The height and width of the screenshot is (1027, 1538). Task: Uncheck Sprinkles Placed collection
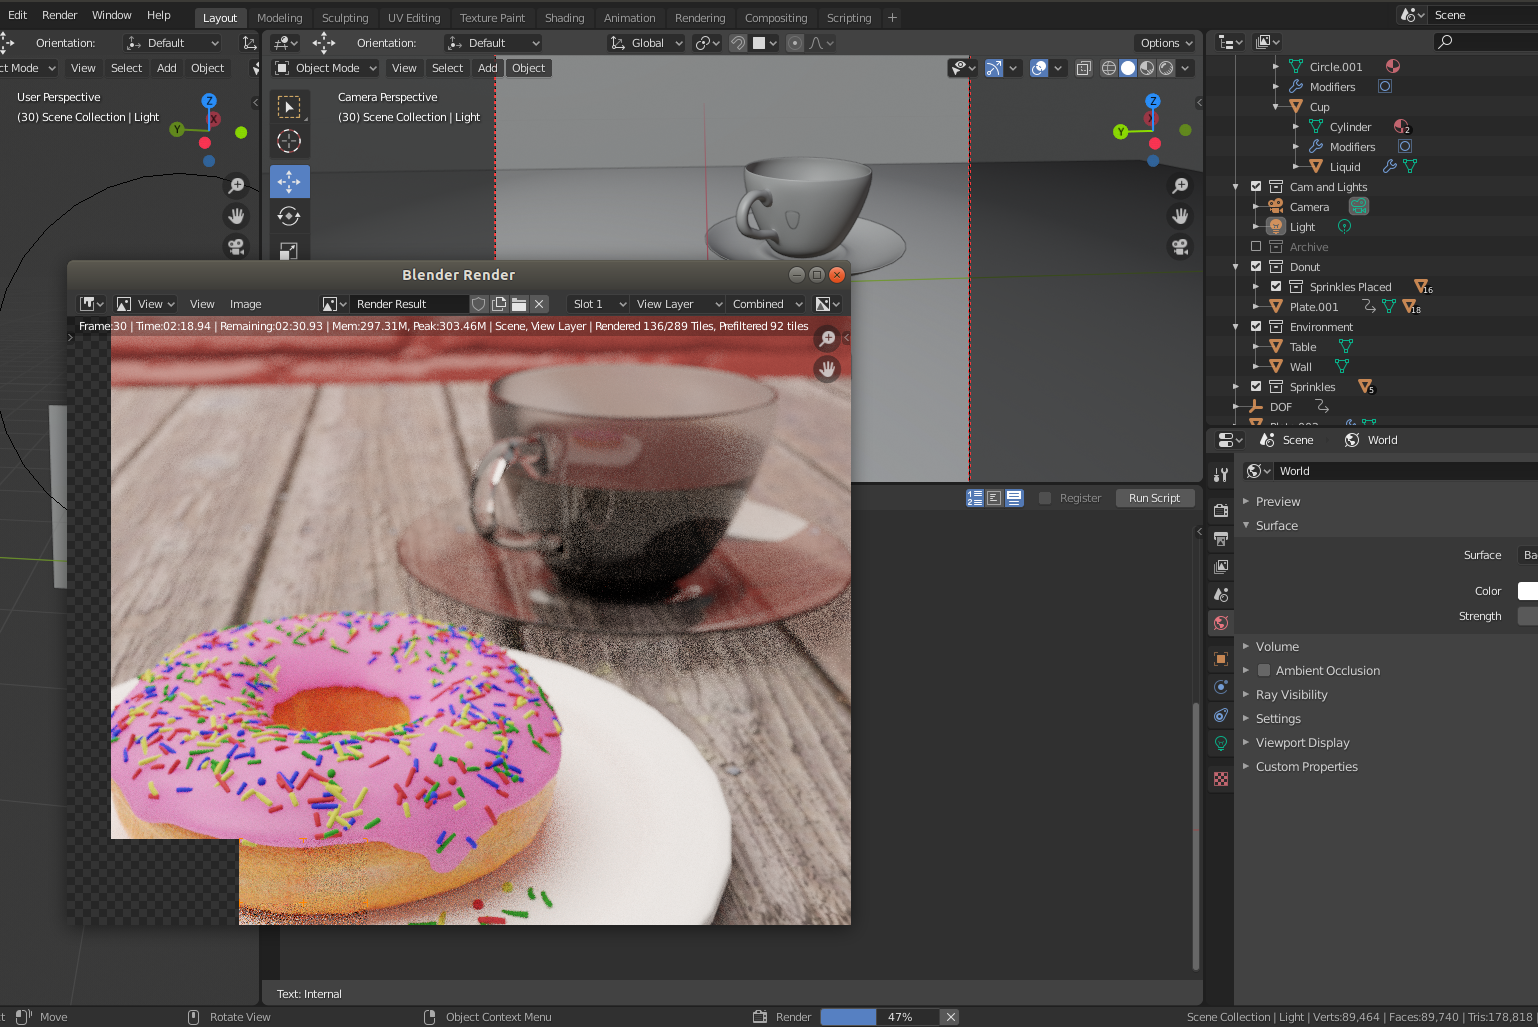coord(1276,286)
